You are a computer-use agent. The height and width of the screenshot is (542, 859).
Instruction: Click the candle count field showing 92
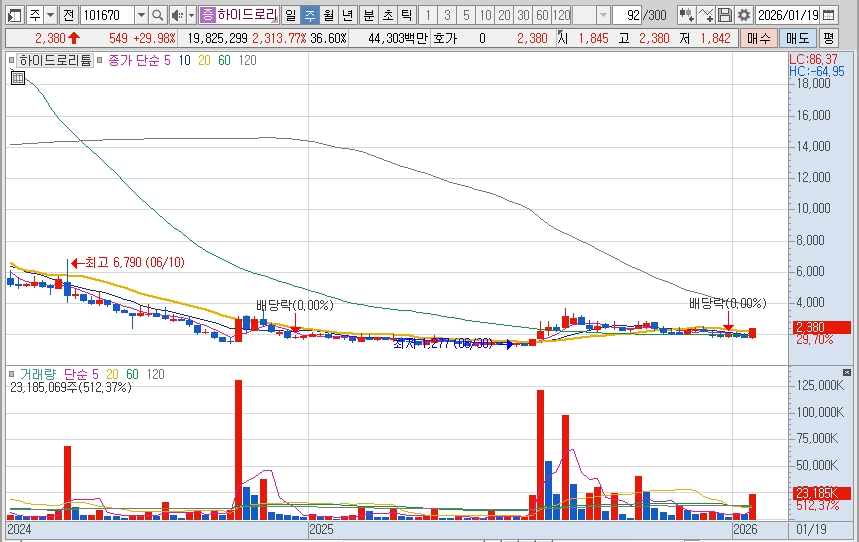pos(627,15)
